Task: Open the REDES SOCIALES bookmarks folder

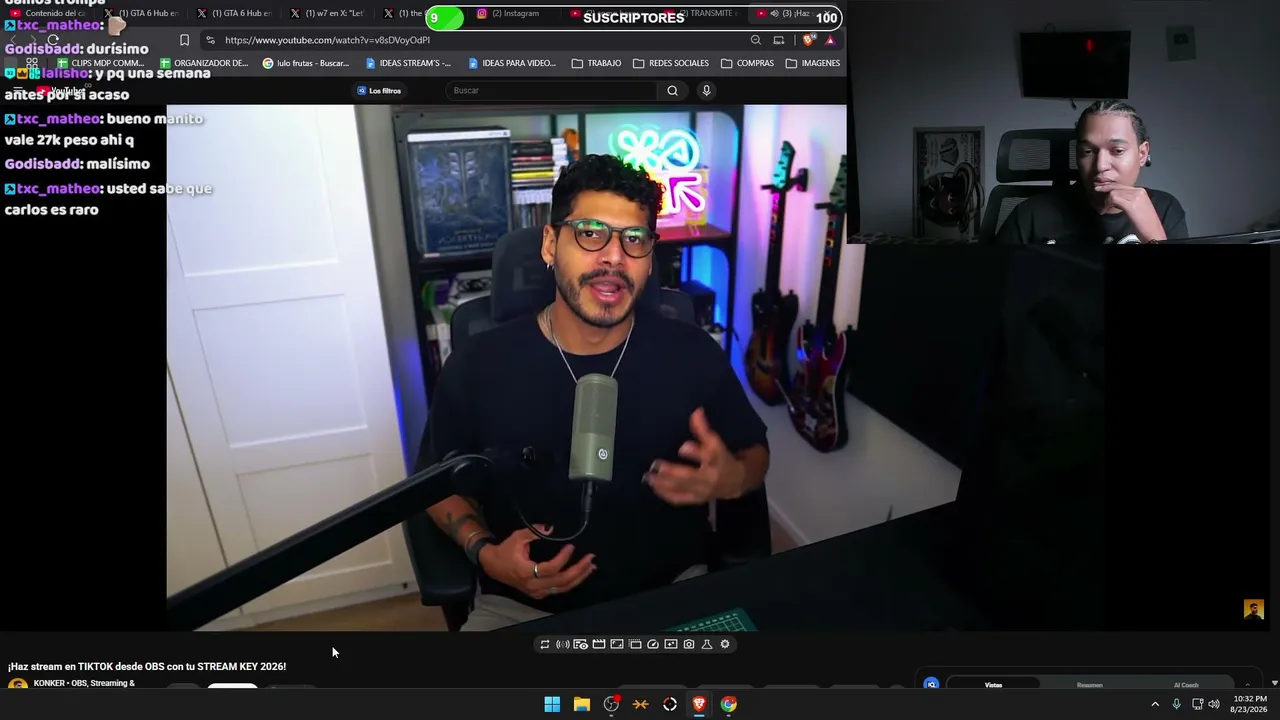Action: tap(671, 63)
